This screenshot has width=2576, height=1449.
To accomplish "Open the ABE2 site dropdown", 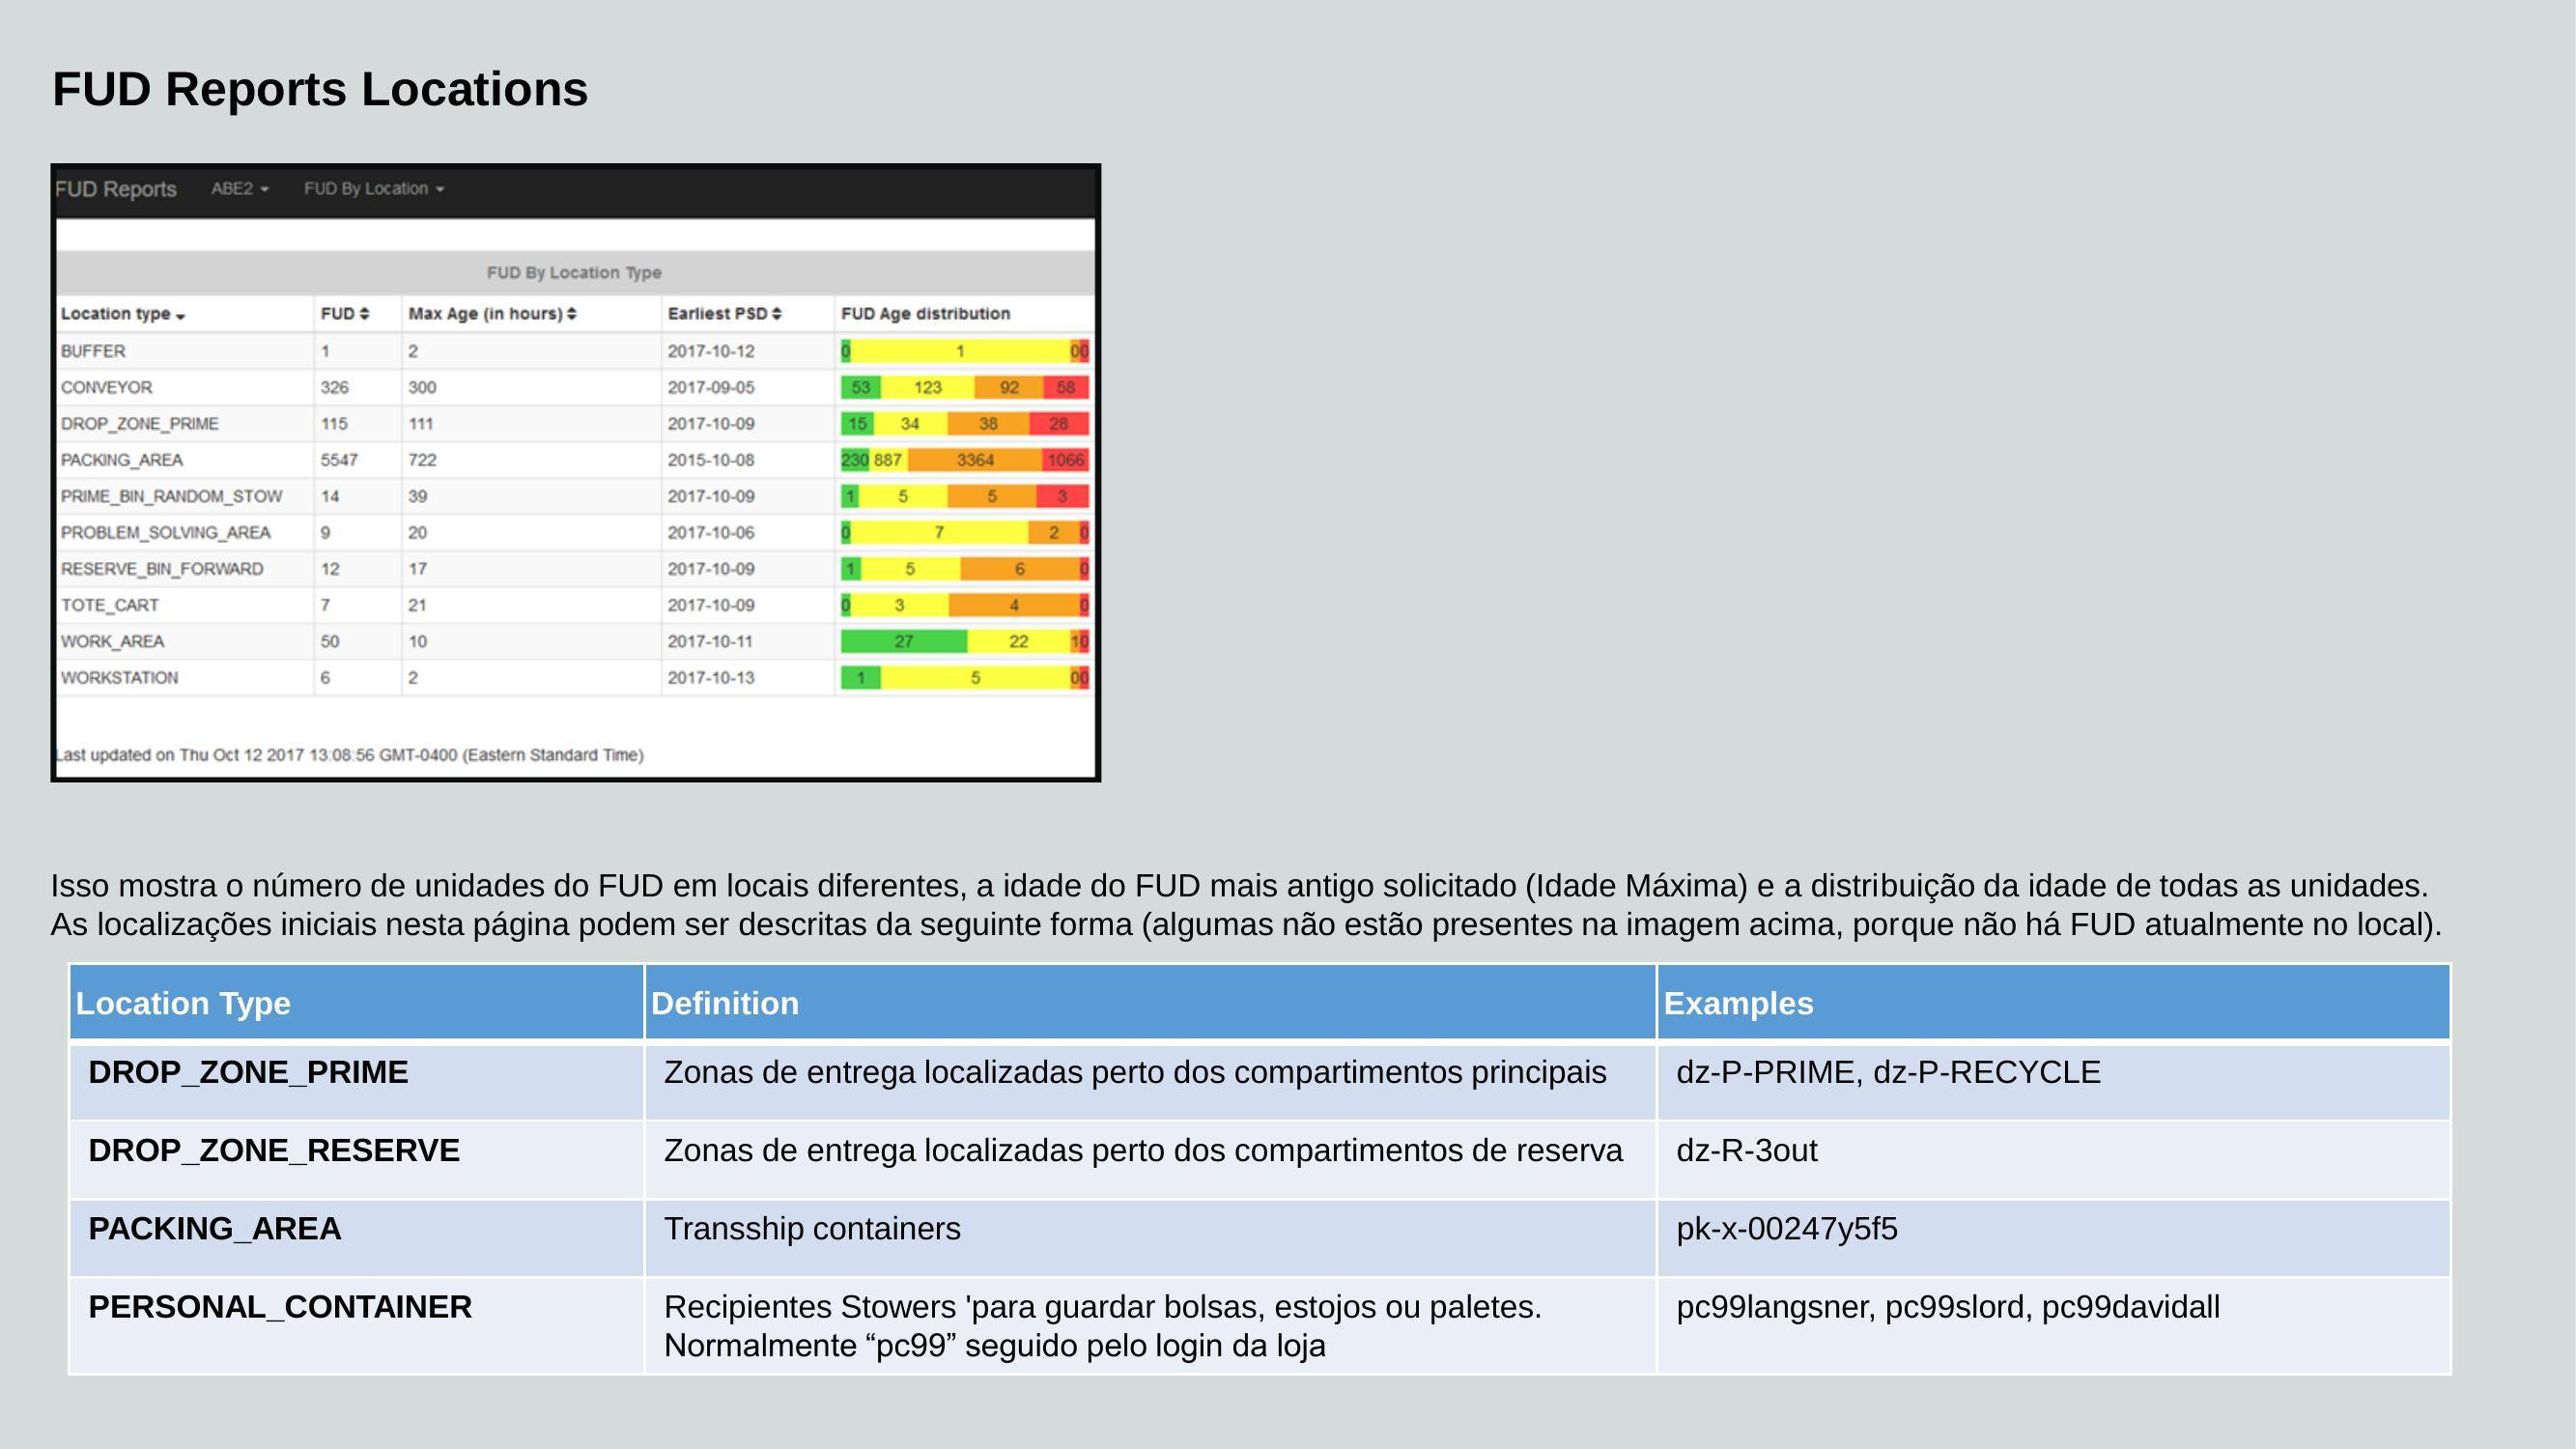I will (x=240, y=189).
